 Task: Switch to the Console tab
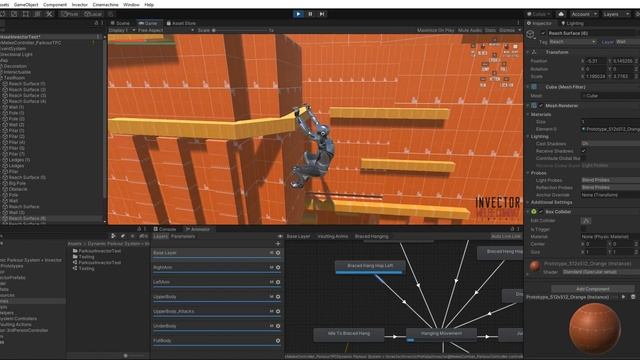pyautogui.click(x=165, y=229)
